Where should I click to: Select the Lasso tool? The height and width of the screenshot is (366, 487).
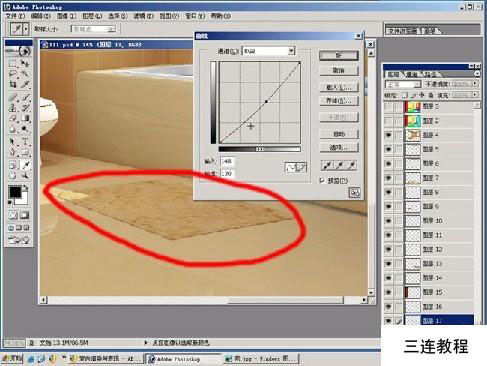[13, 74]
